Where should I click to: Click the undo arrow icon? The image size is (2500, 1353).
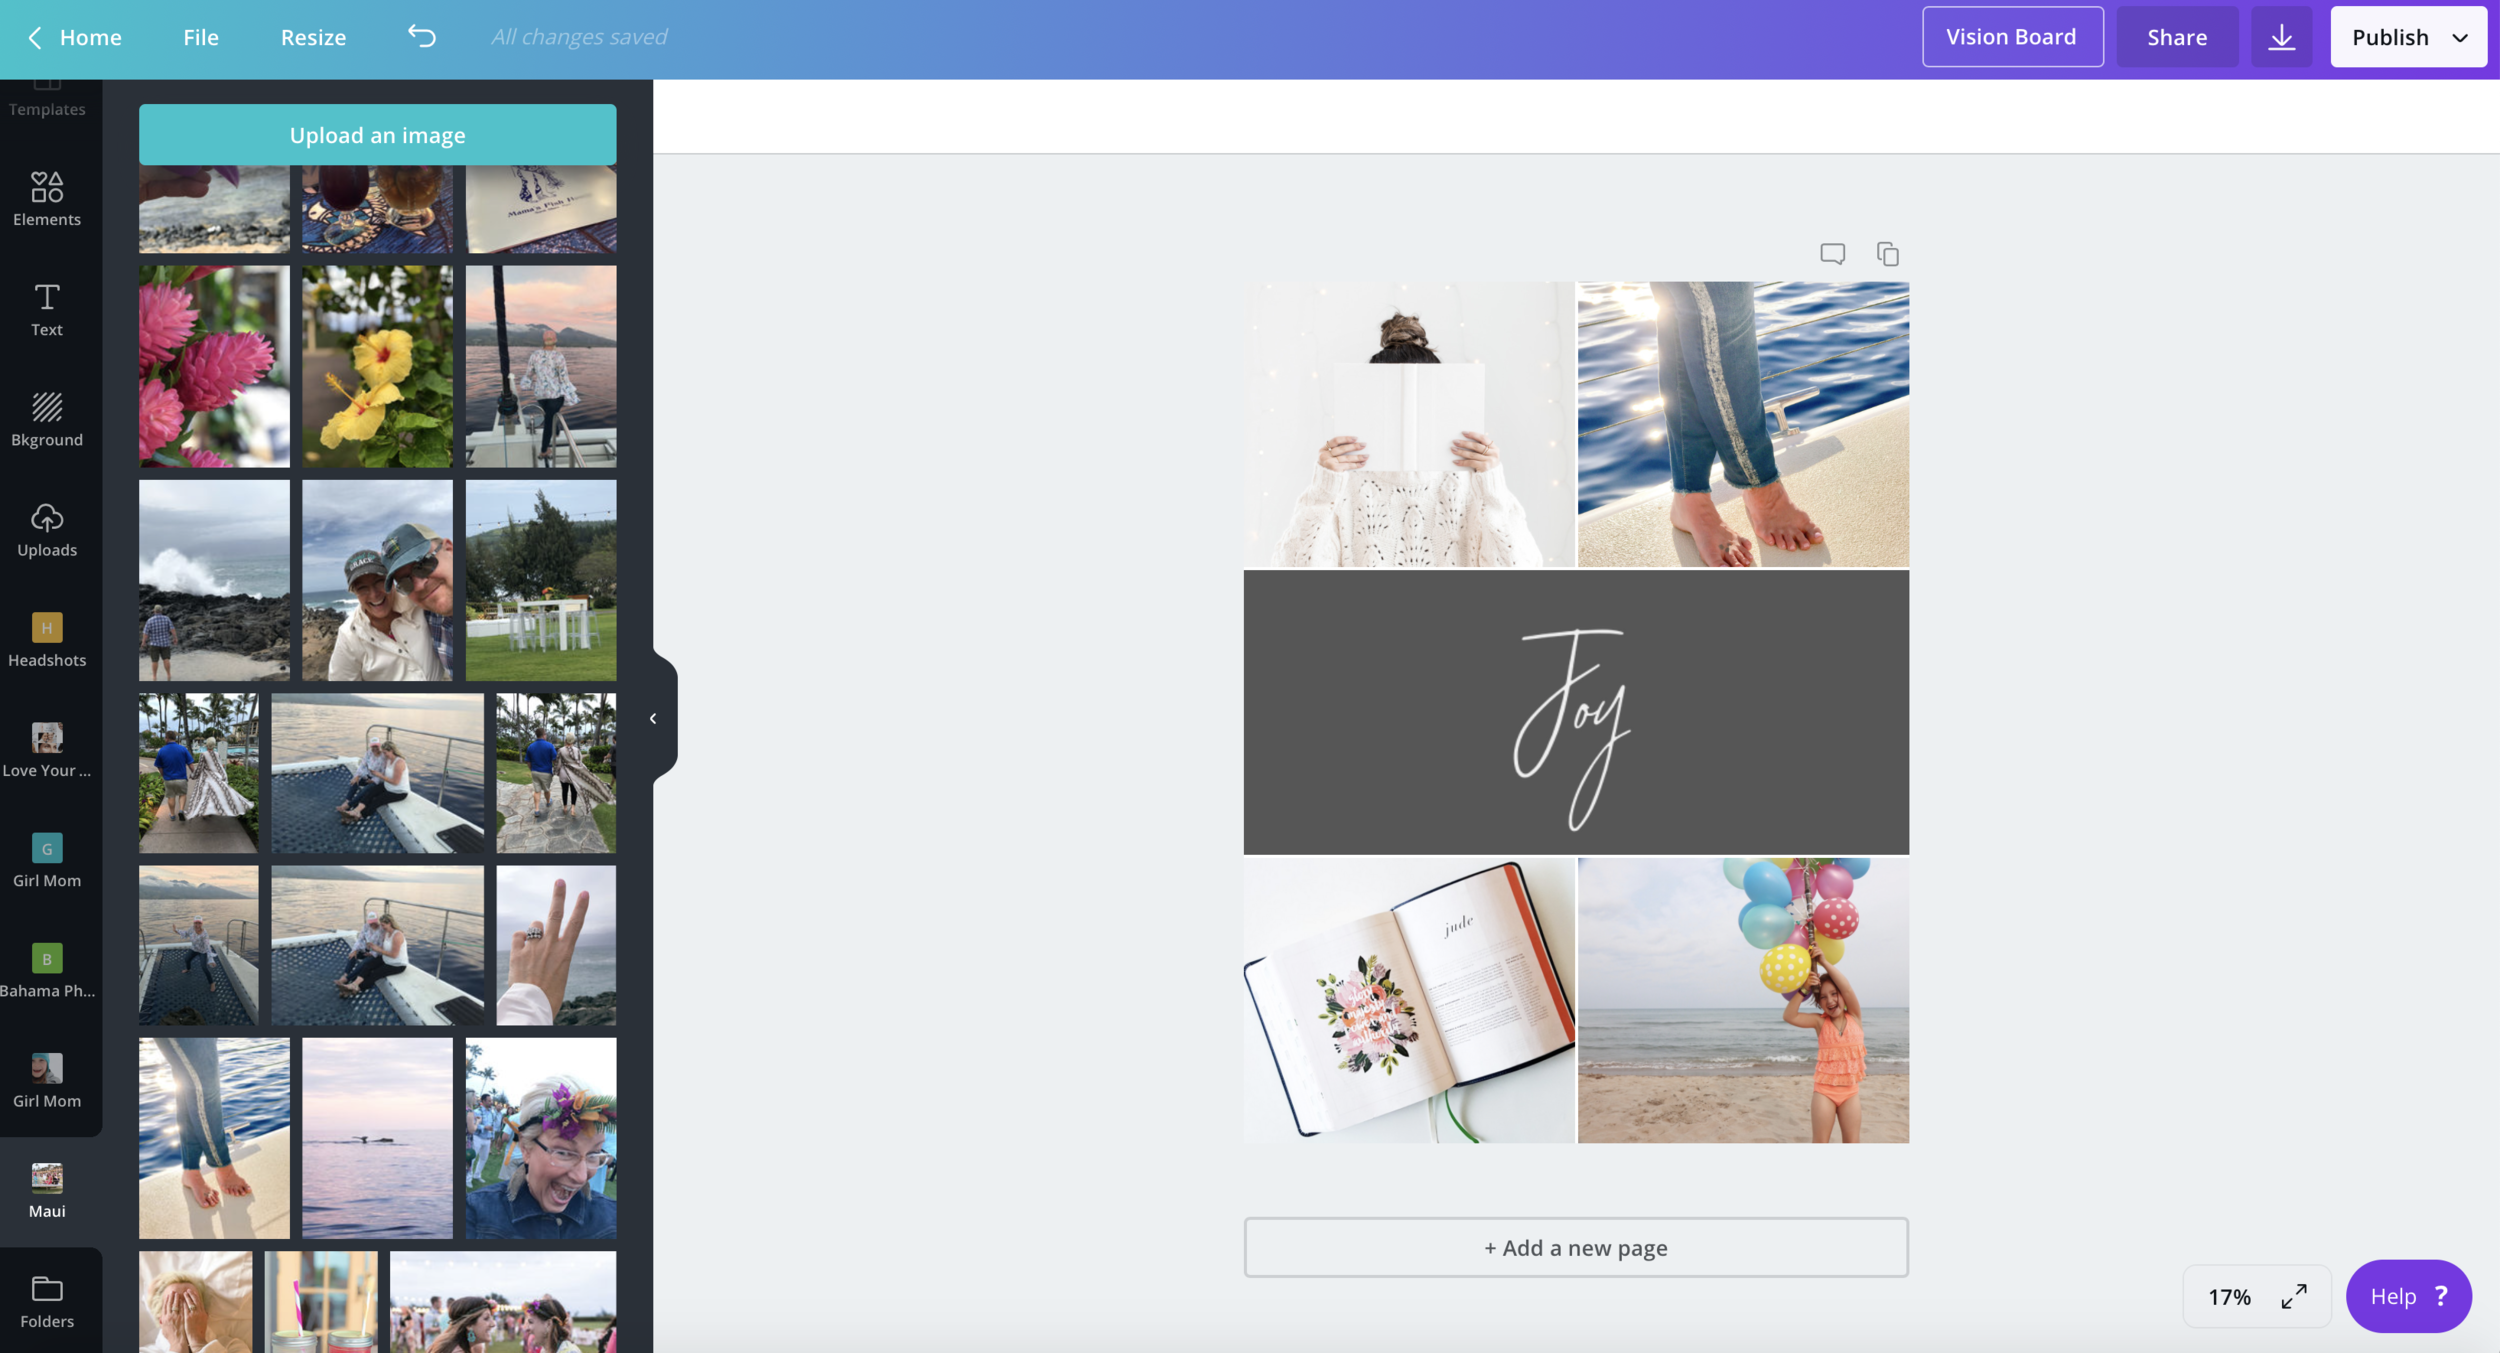click(x=422, y=37)
